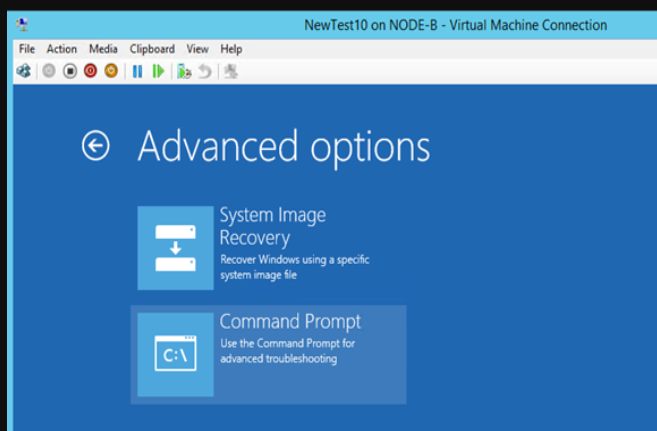657x431 pixels.
Task: Select the System Image Recovery tile icon
Action: click(x=176, y=248)
